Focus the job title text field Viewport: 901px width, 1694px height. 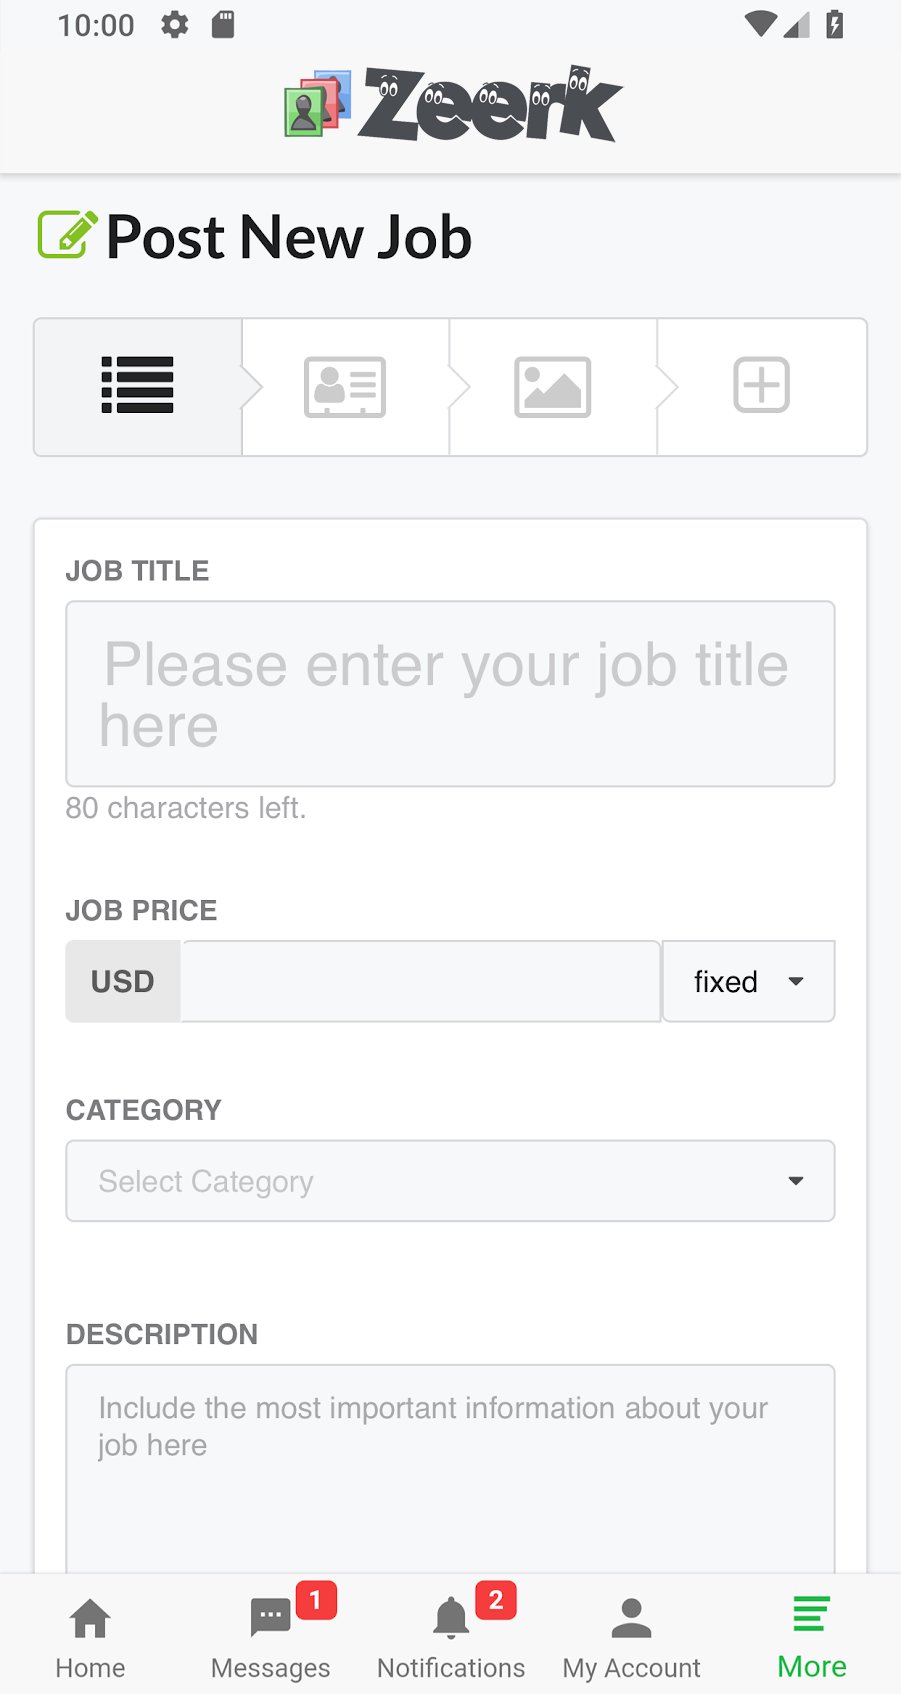450,694
